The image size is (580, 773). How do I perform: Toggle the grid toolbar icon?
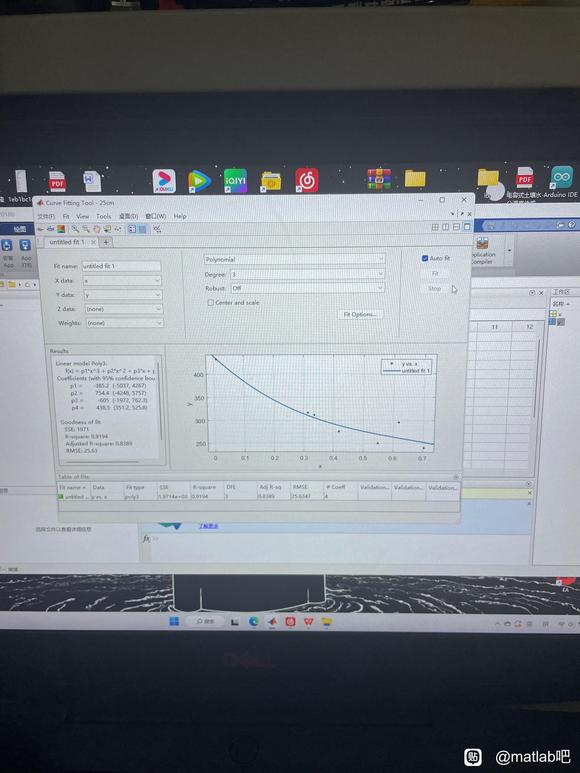[142, 229]
